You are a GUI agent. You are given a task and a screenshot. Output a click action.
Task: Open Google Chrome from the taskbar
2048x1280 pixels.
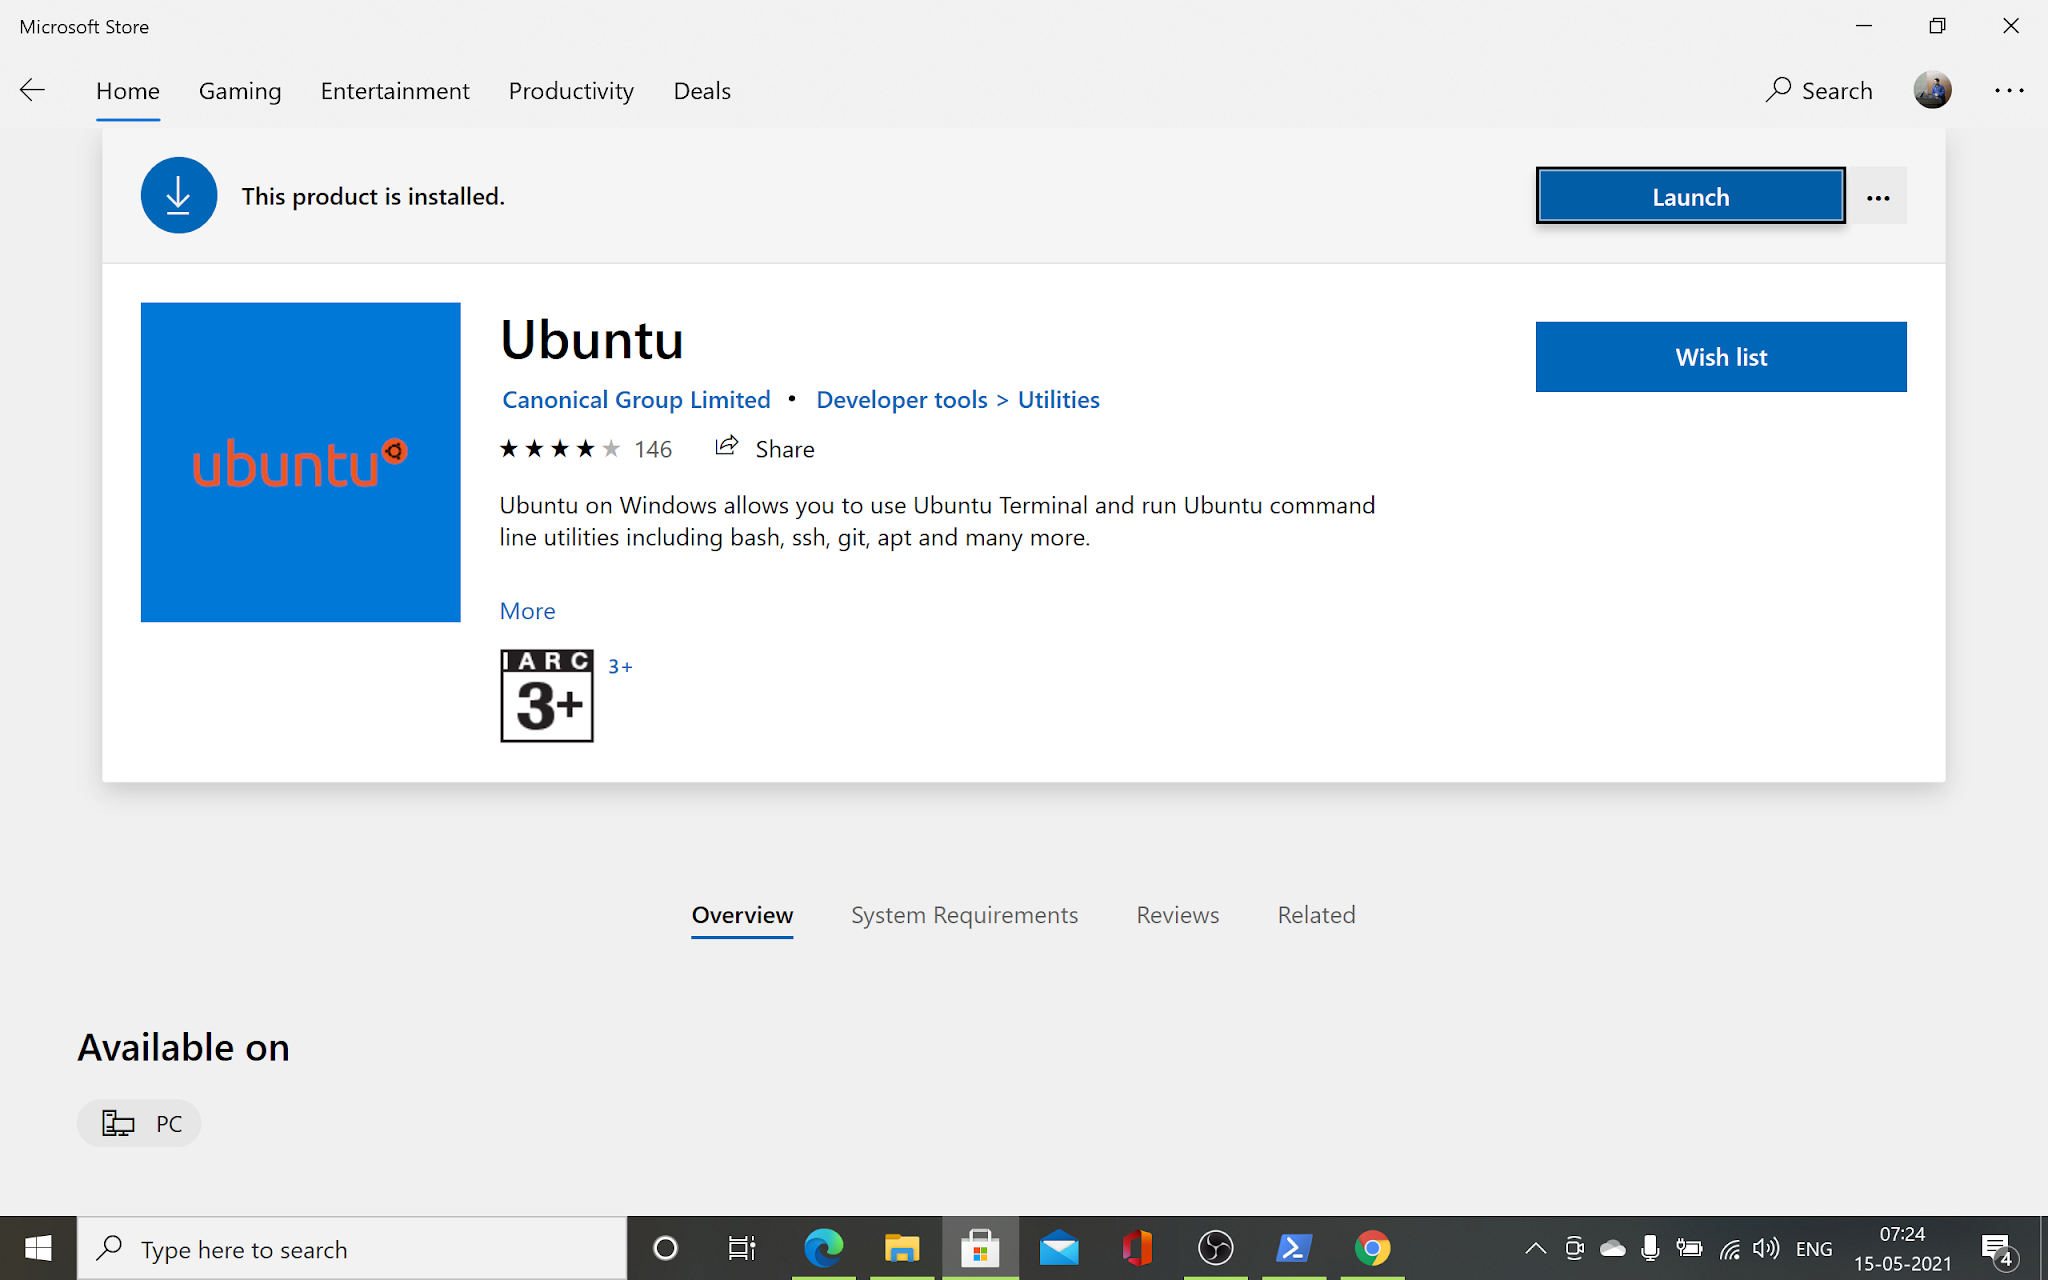click(x=1372, y=1247)
